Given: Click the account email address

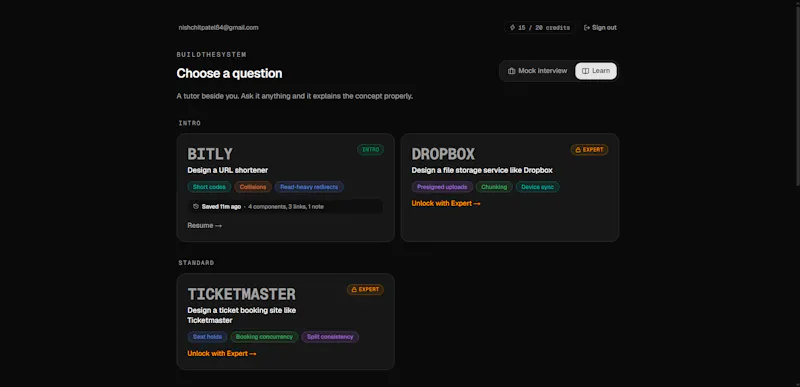Looking at the screenshot, I should click(218, 28).
